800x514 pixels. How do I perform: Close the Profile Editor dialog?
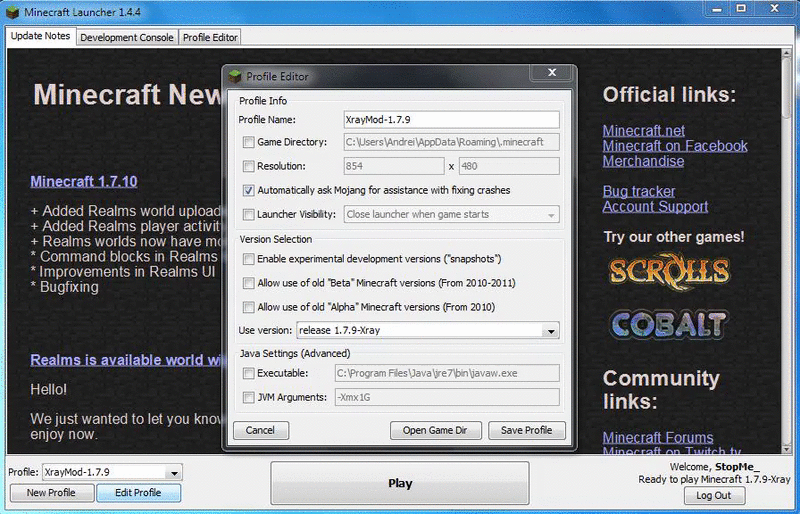[552, 72]
